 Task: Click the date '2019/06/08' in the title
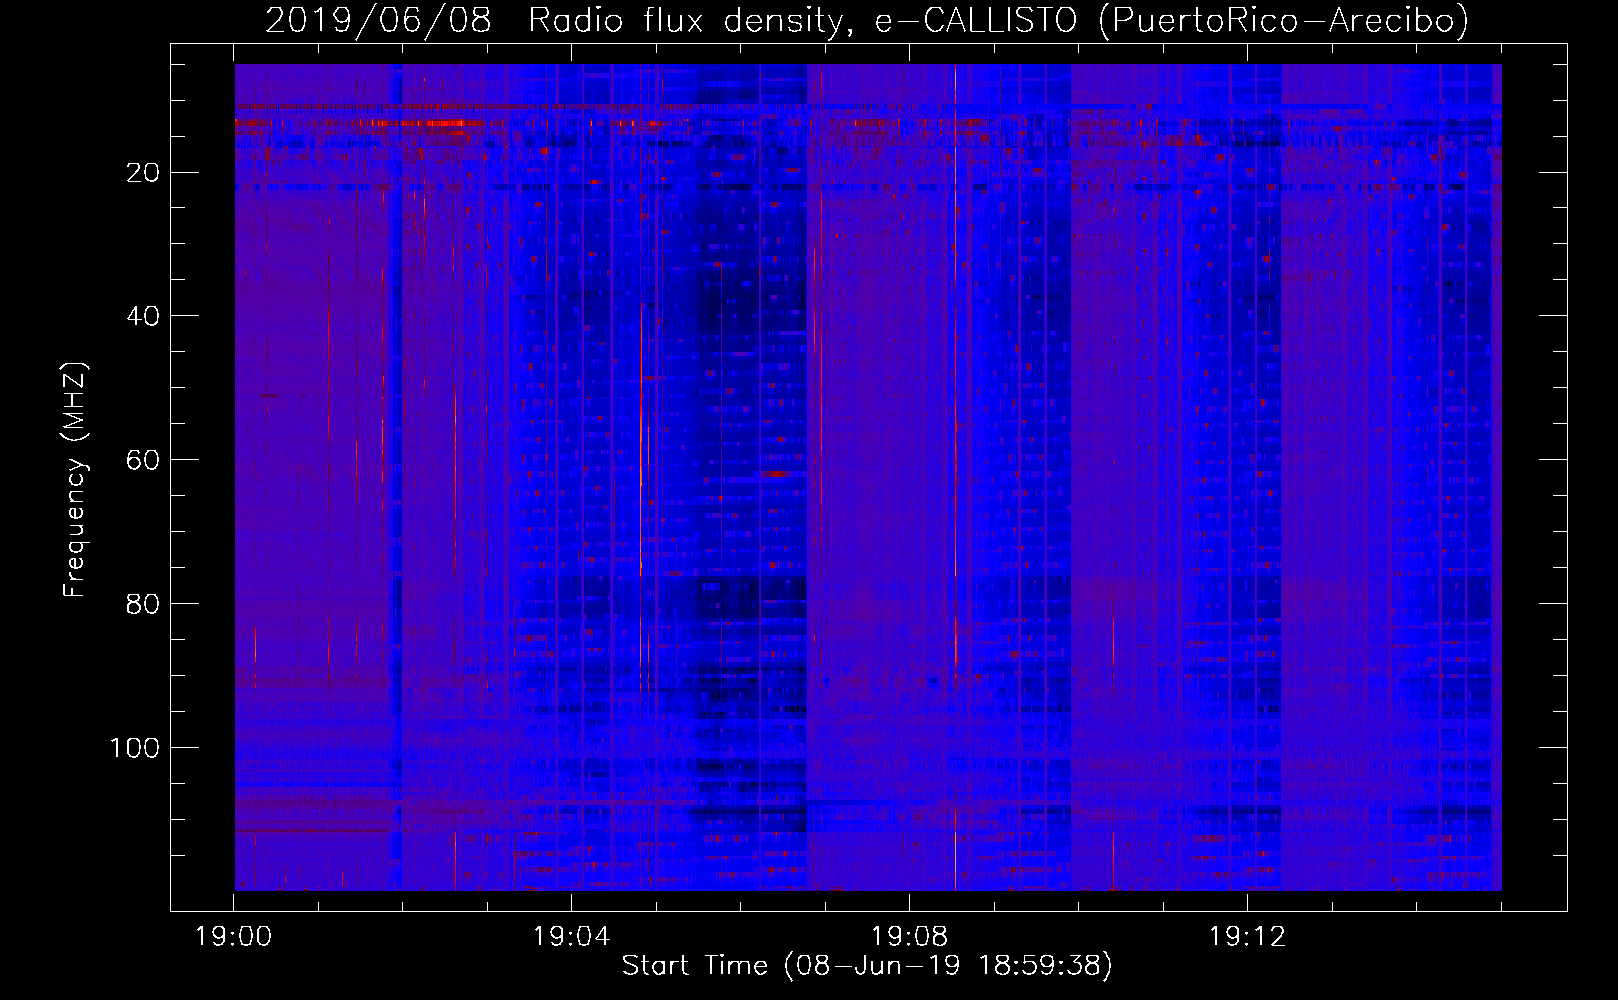378,20
